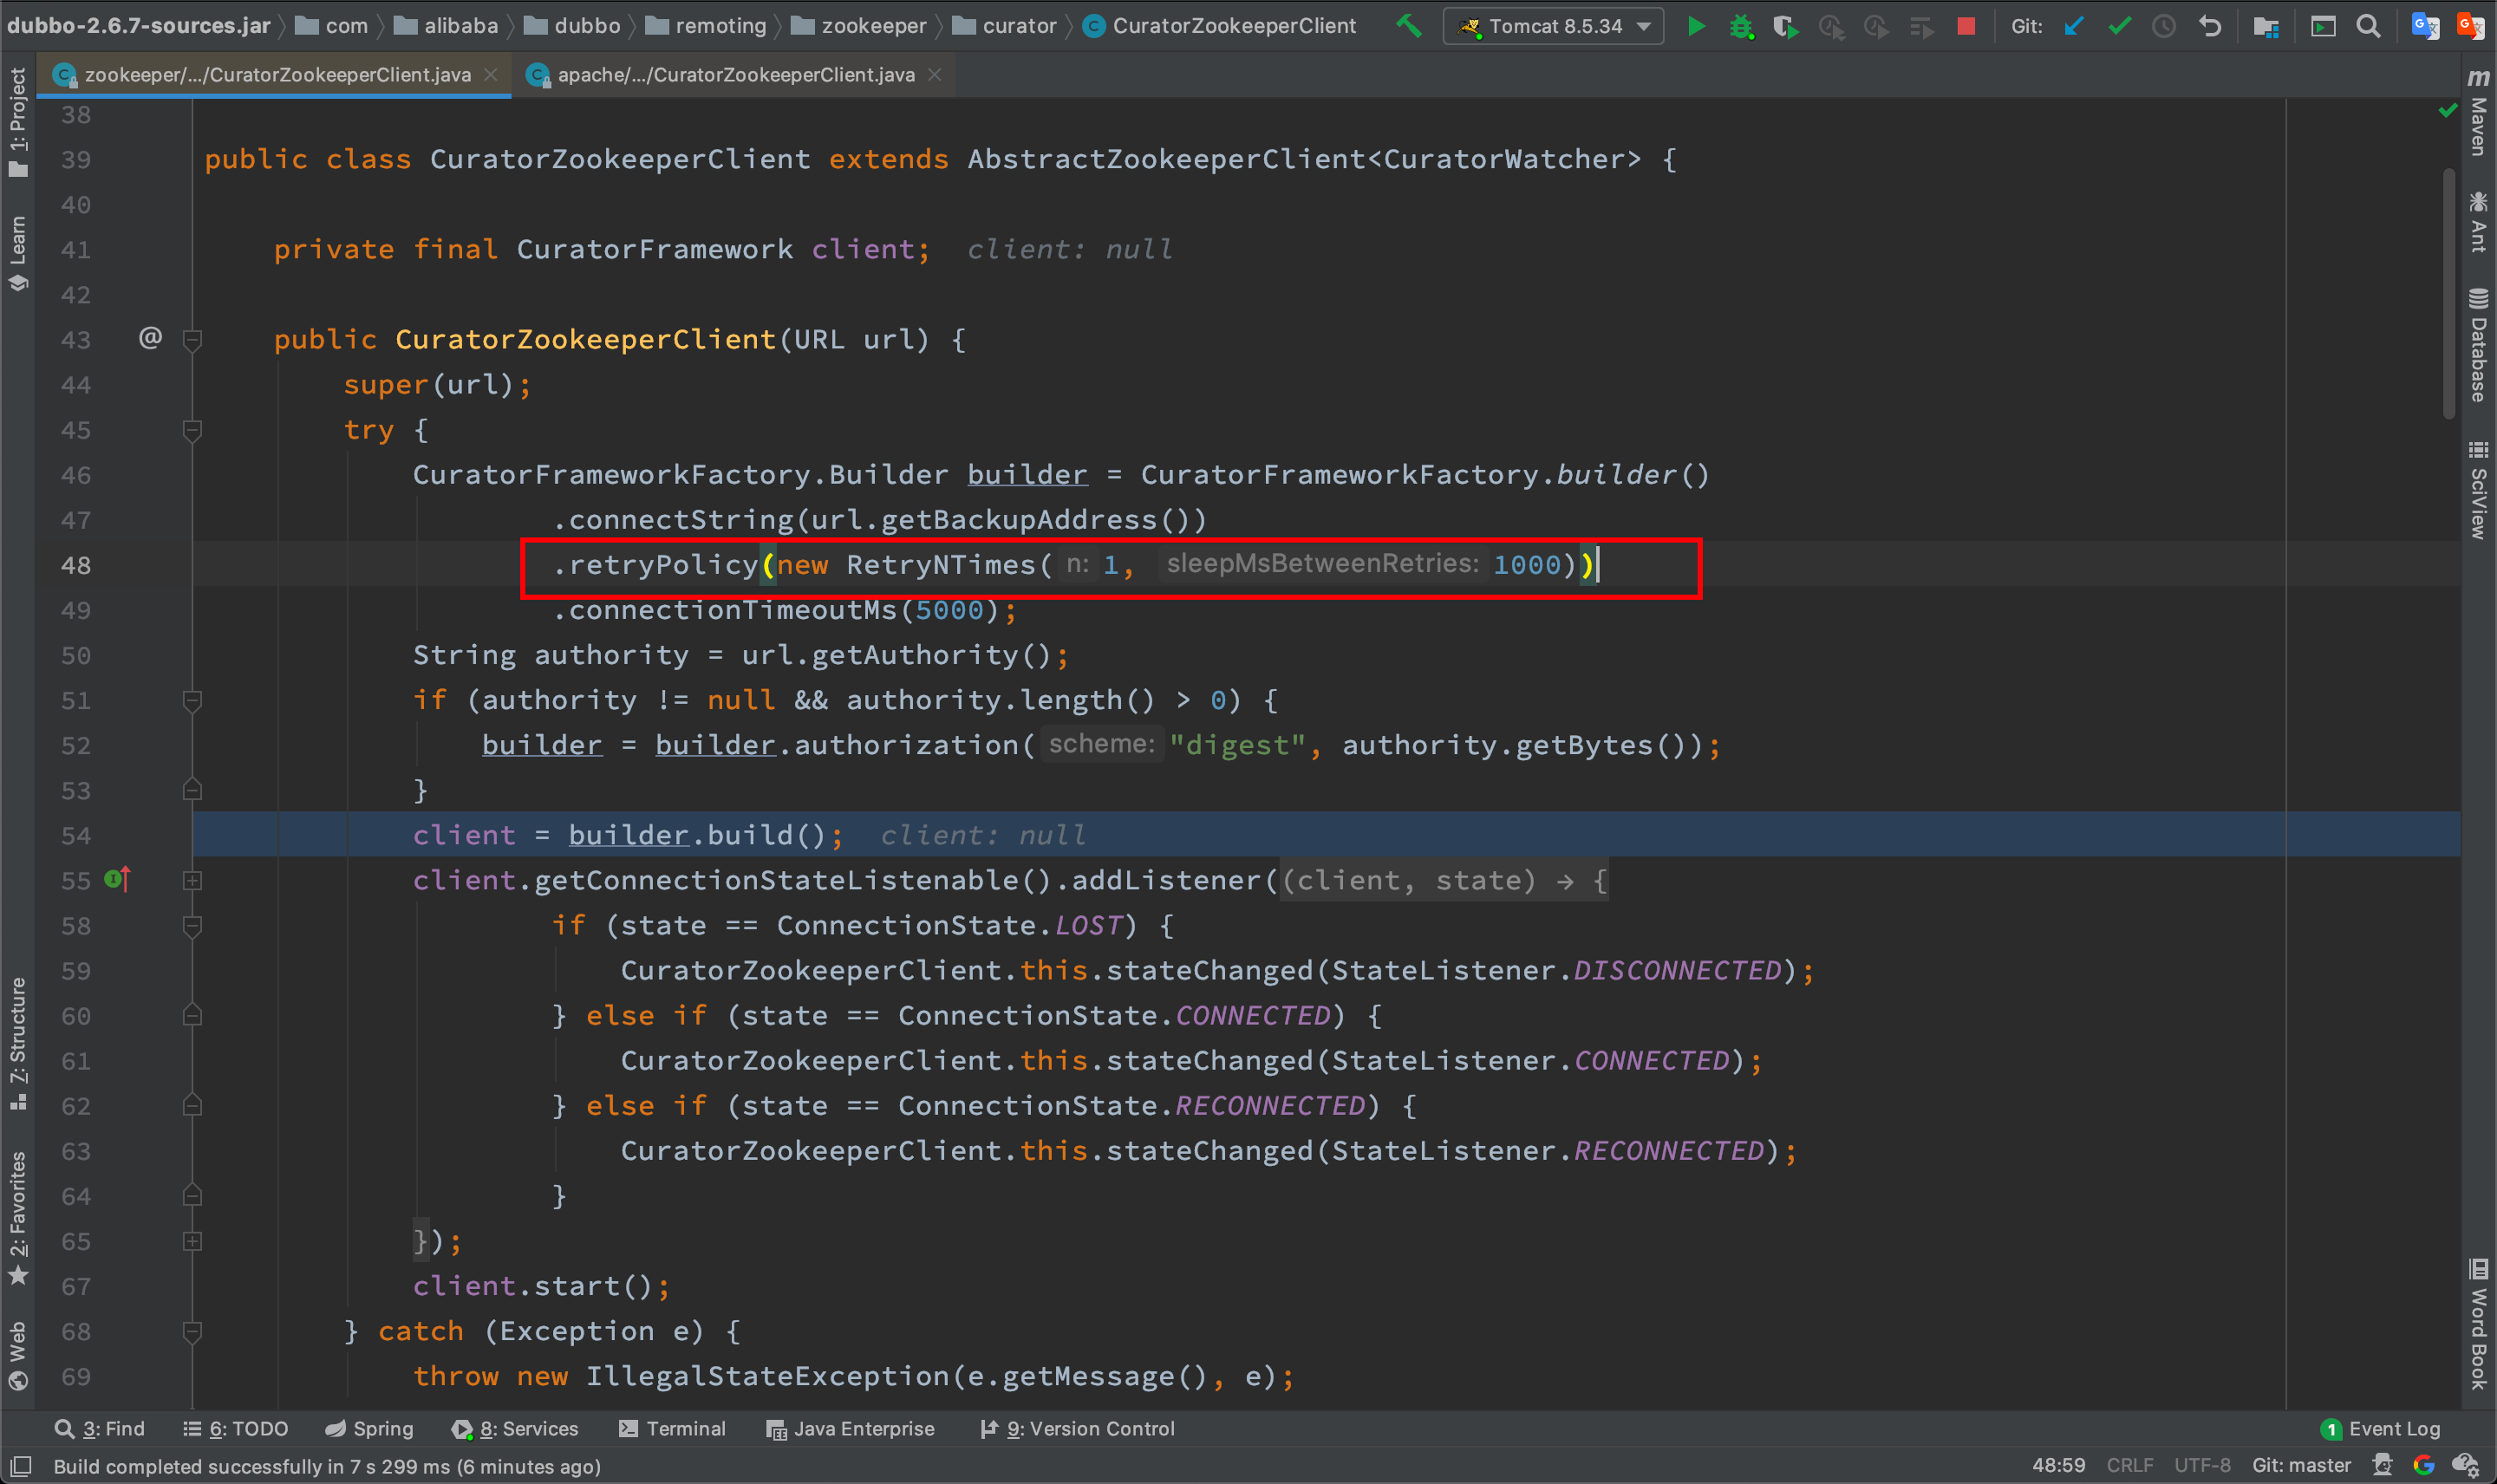Start debugging with the green bug icon

click(1741, 26)
